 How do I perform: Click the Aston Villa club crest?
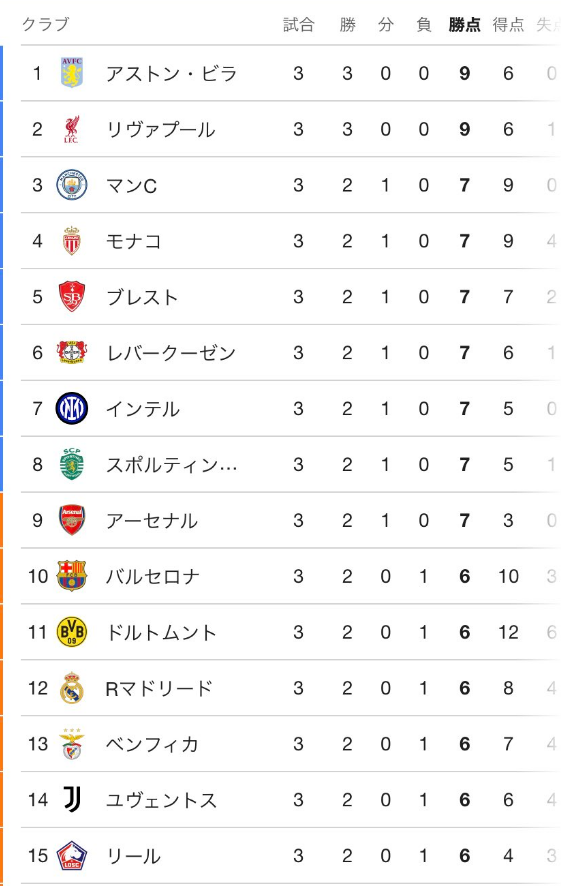[x=72, y=73]
